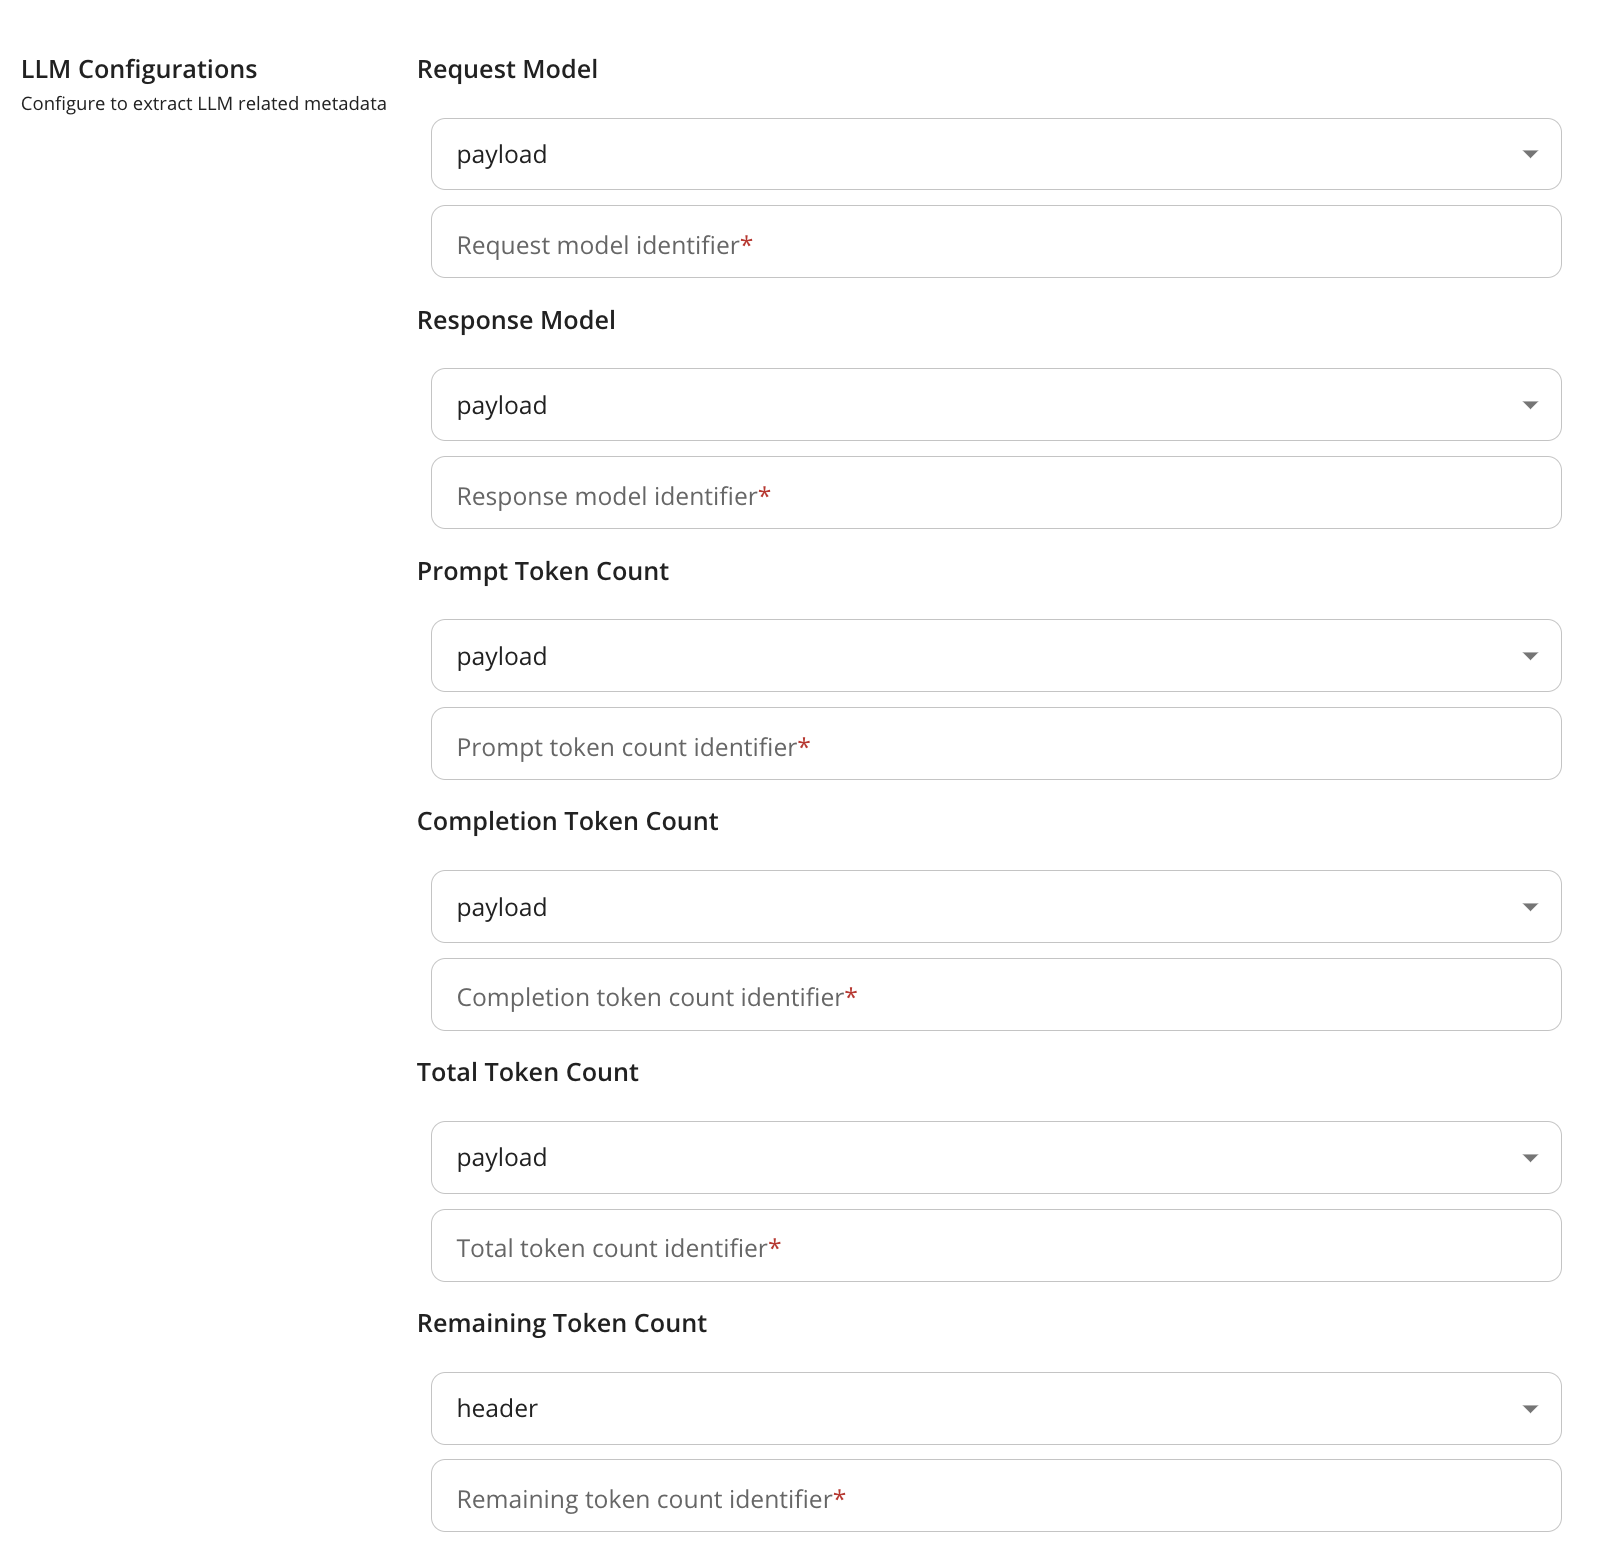The width and height of the screenshot is (1598, 1550).
Task: Click the Completion Token Count arrow icon
Action: [x=1529, y=907]
